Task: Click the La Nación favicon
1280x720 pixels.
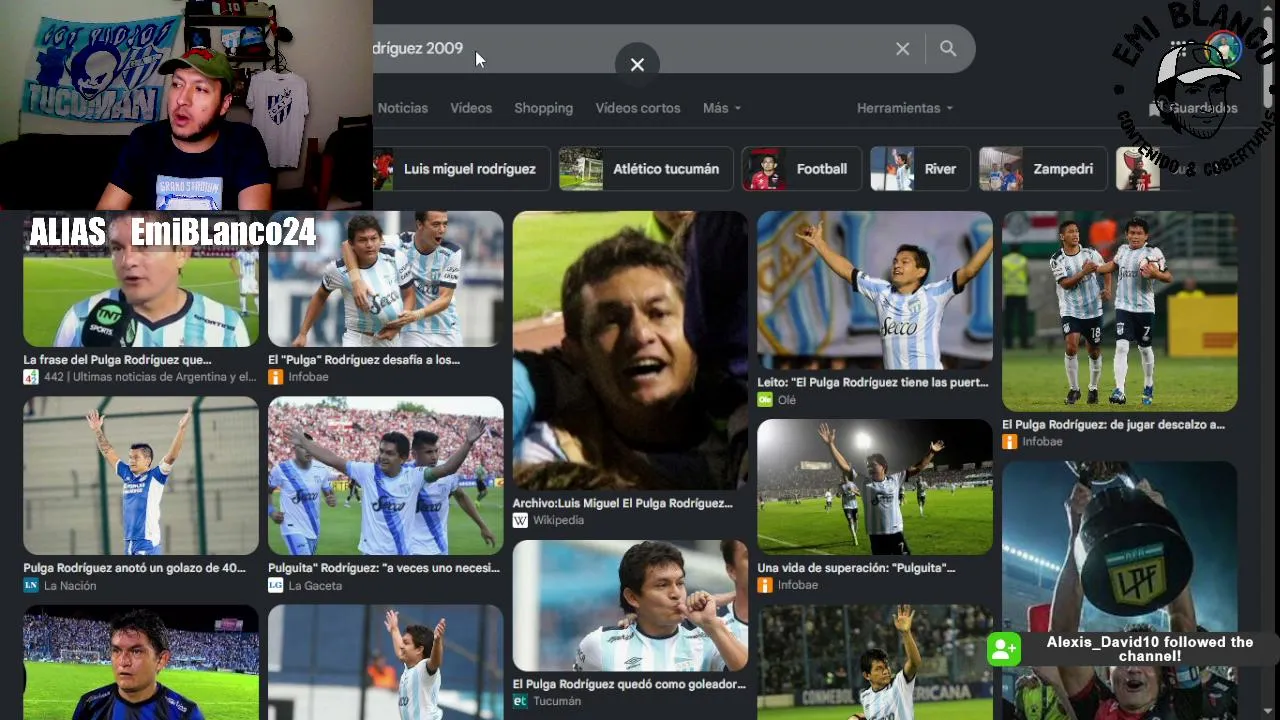Action: (x=31, y=585)
